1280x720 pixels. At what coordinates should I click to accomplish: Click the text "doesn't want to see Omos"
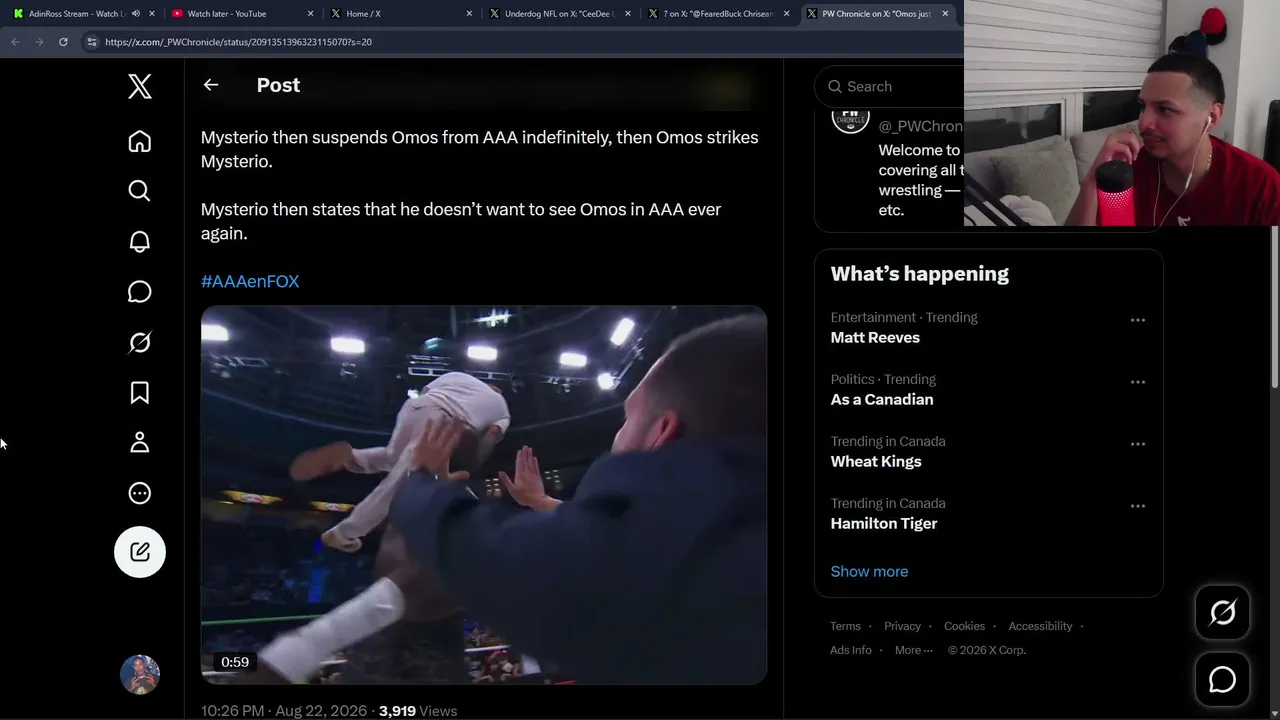tap(511, 209)
